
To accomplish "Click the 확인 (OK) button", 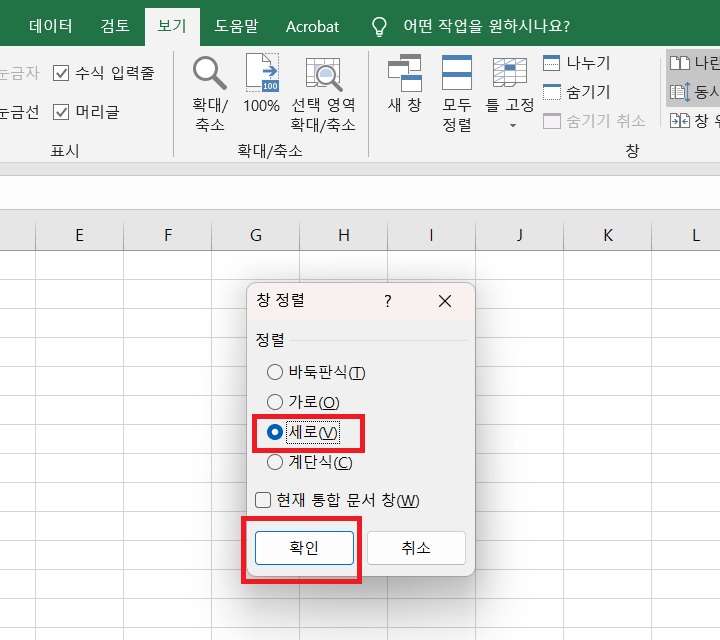I will (x=304, y=548).
